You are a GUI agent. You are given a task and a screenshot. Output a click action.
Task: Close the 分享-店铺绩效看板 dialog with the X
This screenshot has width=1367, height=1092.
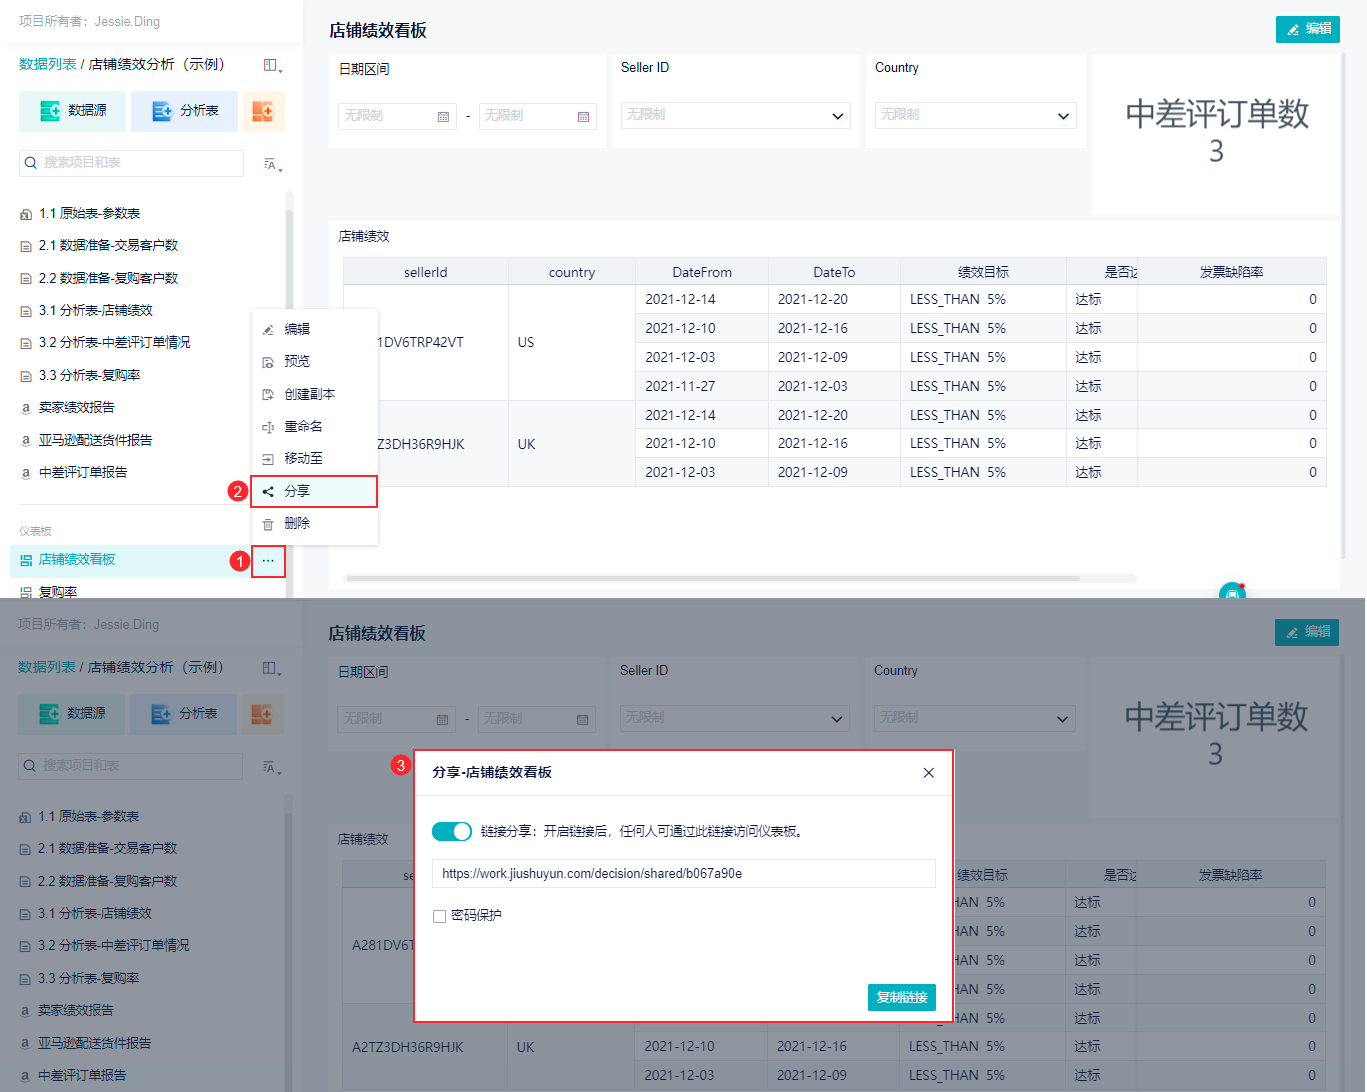click(929, 773)
